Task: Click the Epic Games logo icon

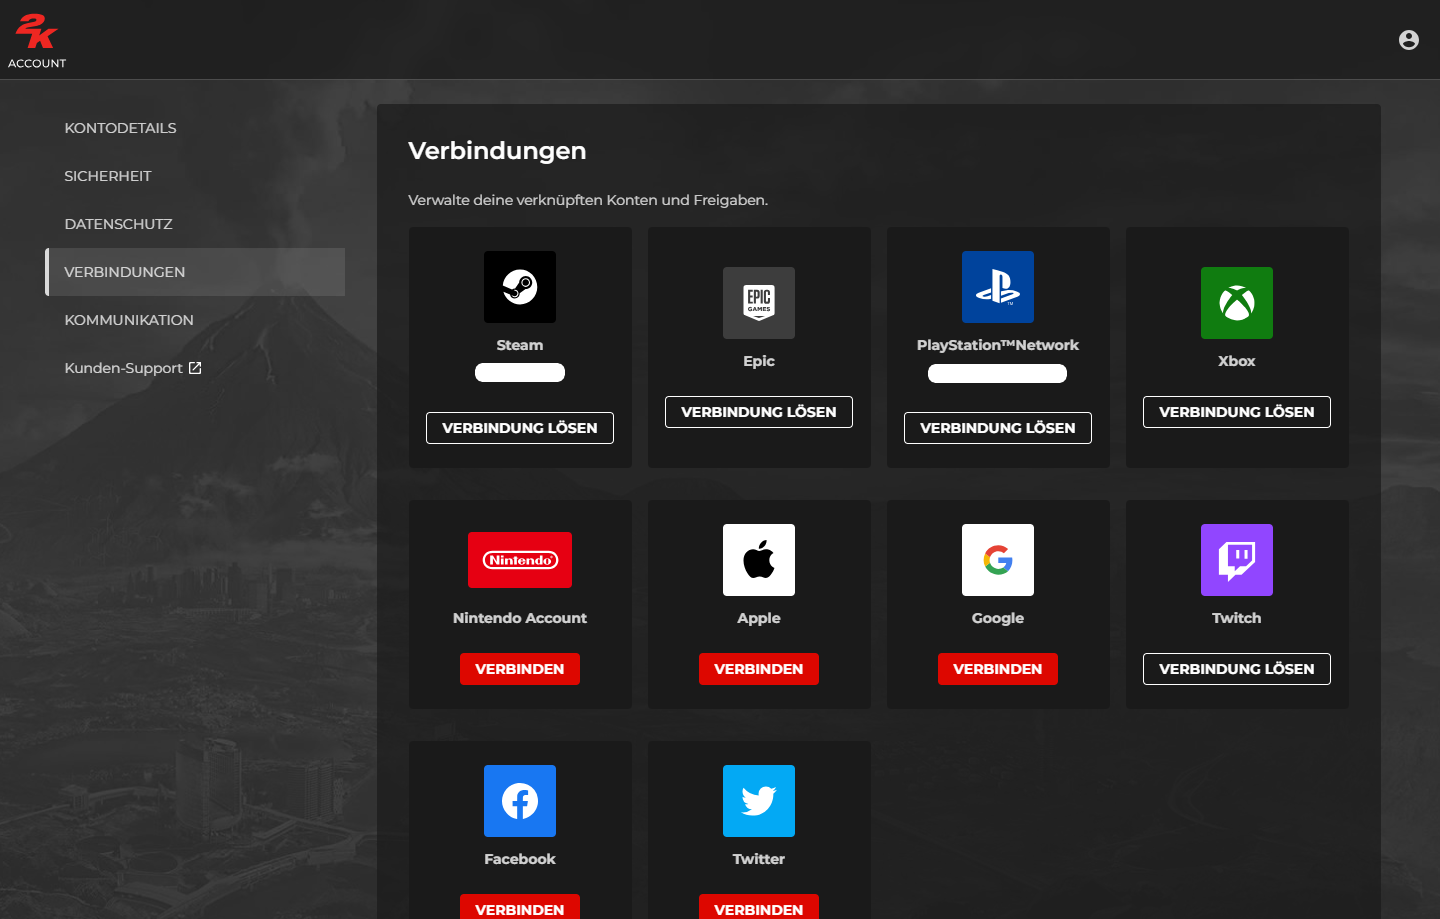Action: click(x=759, y=303)
